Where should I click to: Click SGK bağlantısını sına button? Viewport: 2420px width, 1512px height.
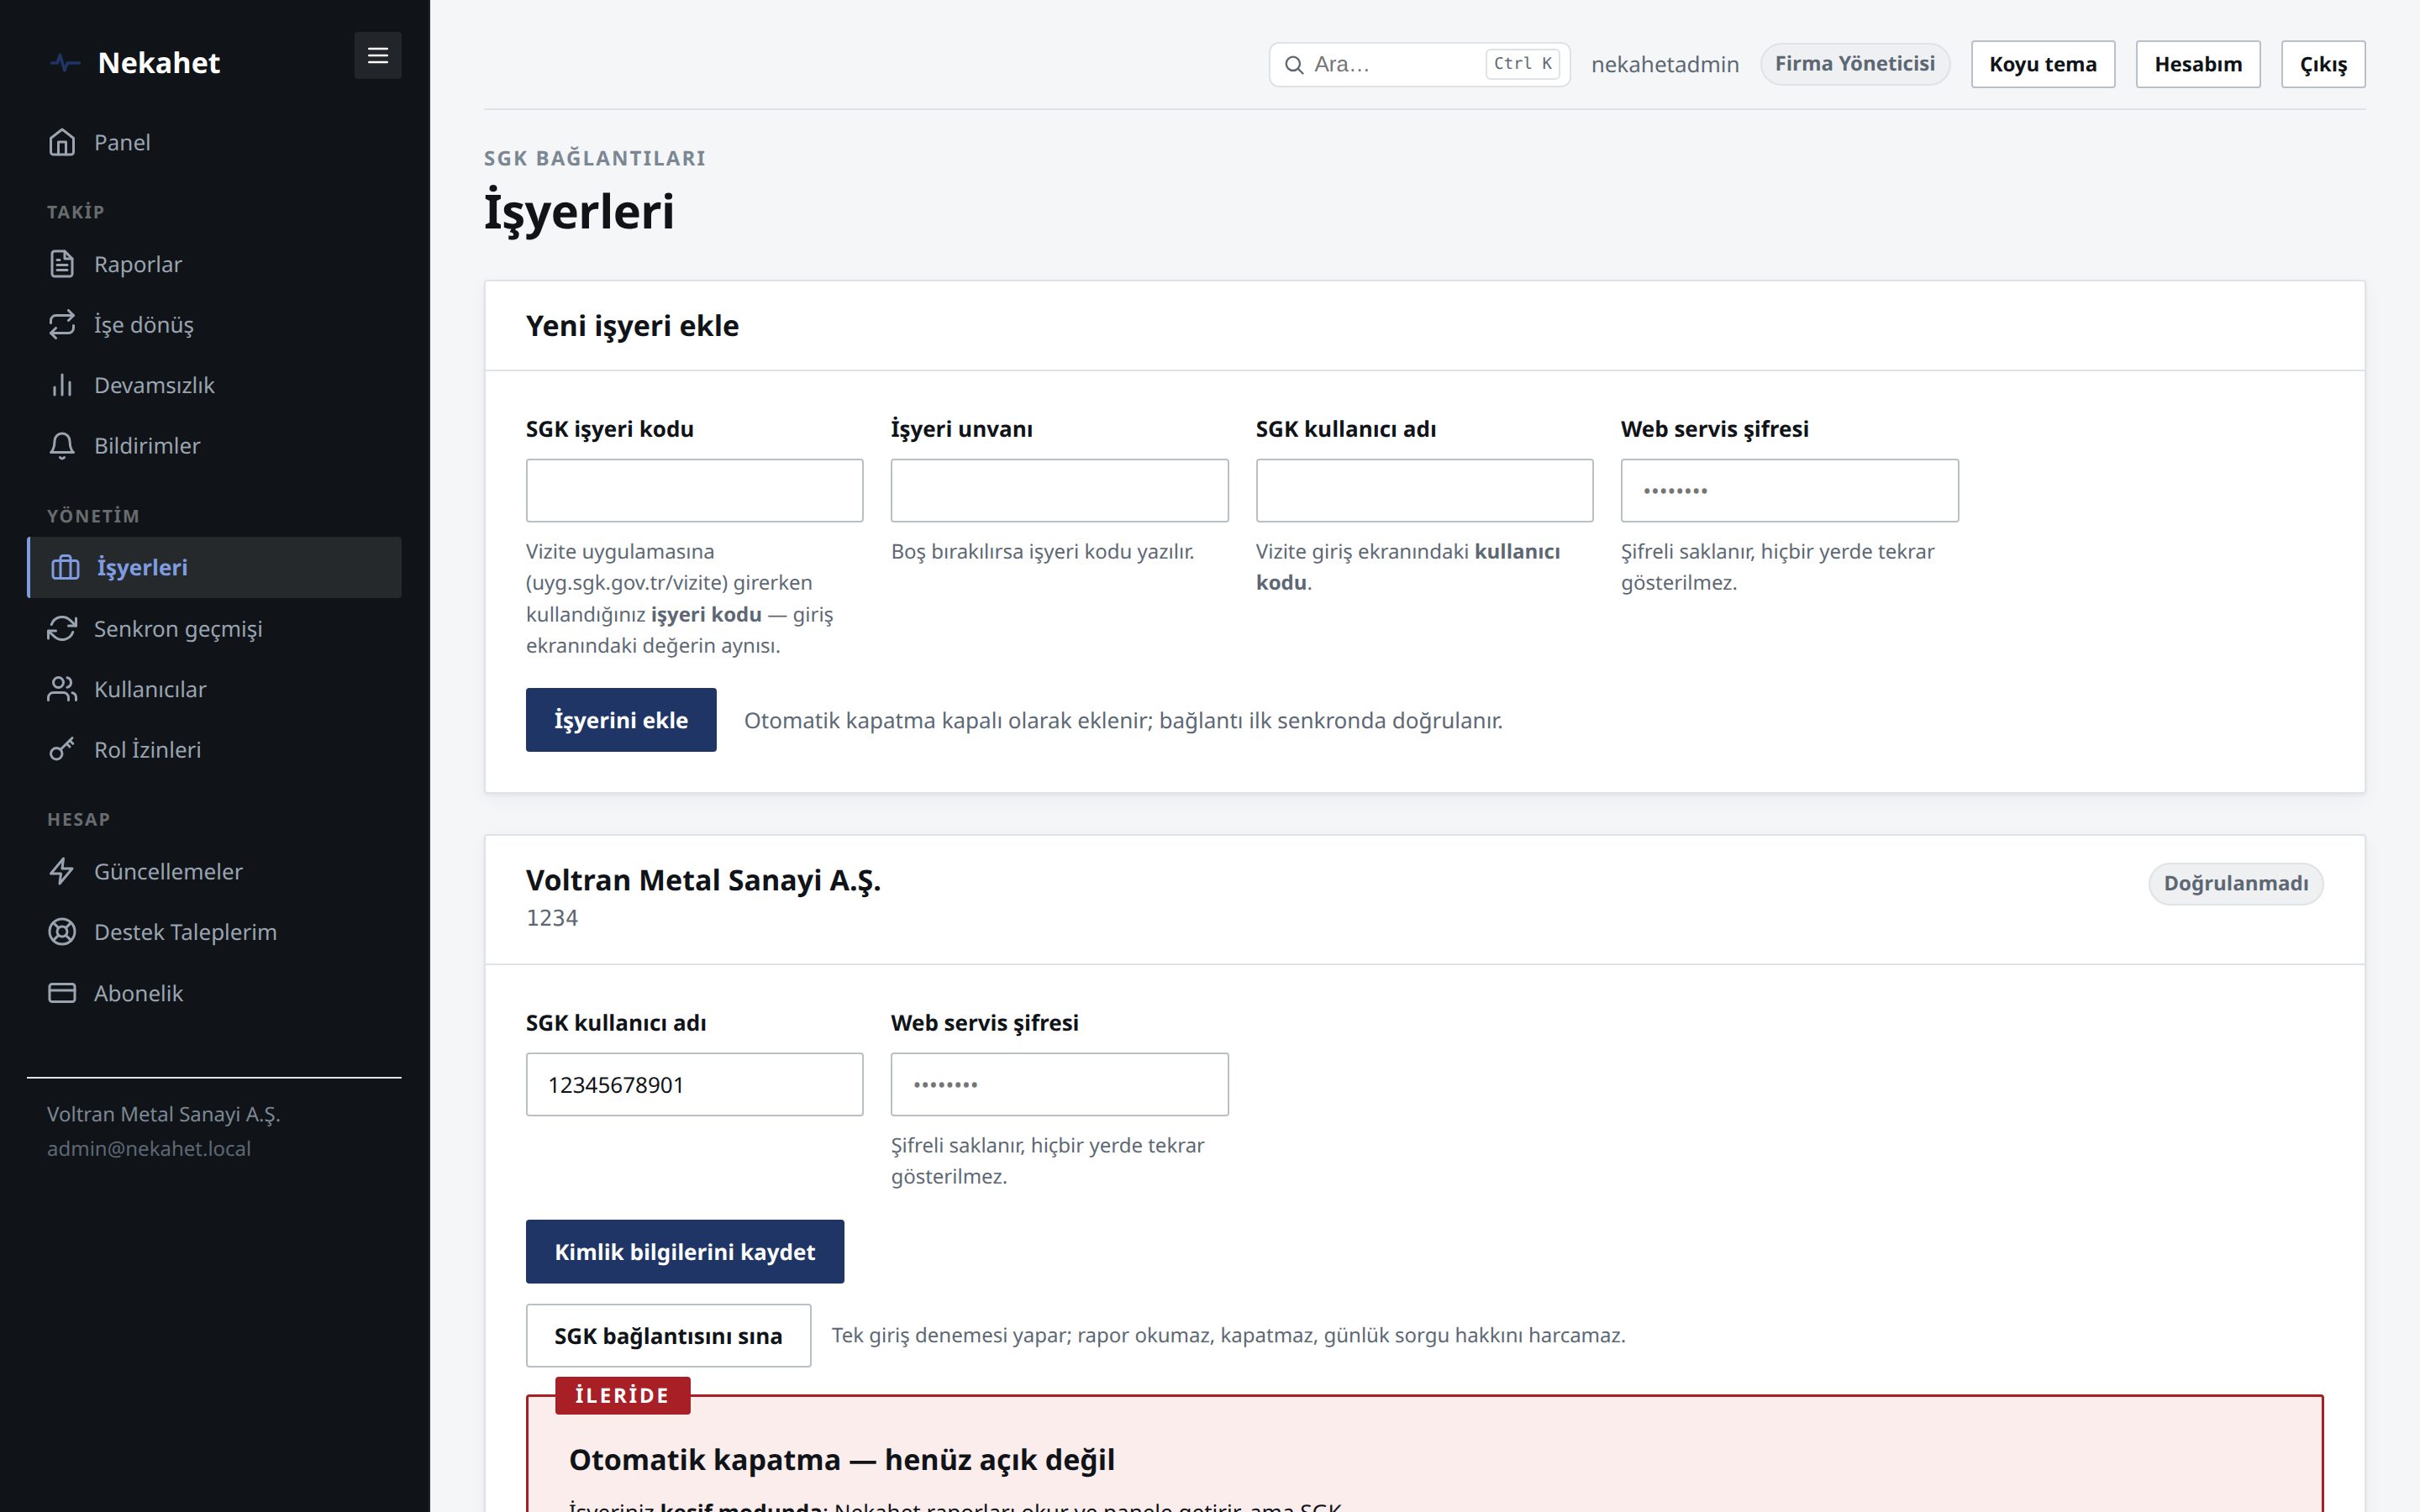point(668,1336)
